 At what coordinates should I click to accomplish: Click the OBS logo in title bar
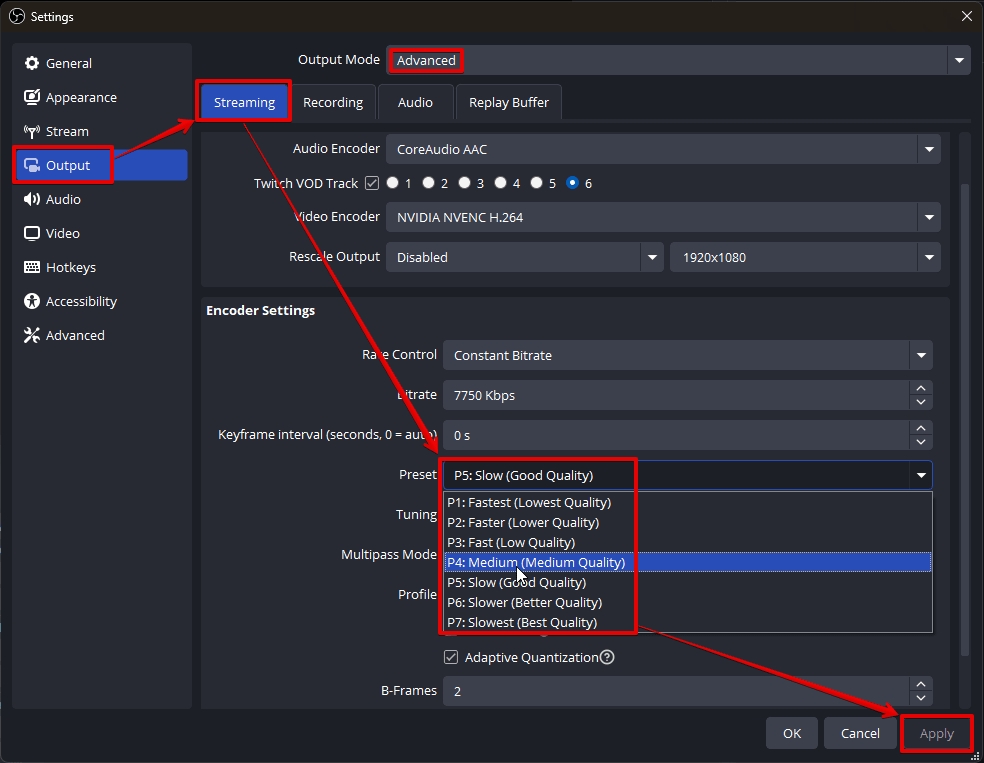tap(17, 16)
